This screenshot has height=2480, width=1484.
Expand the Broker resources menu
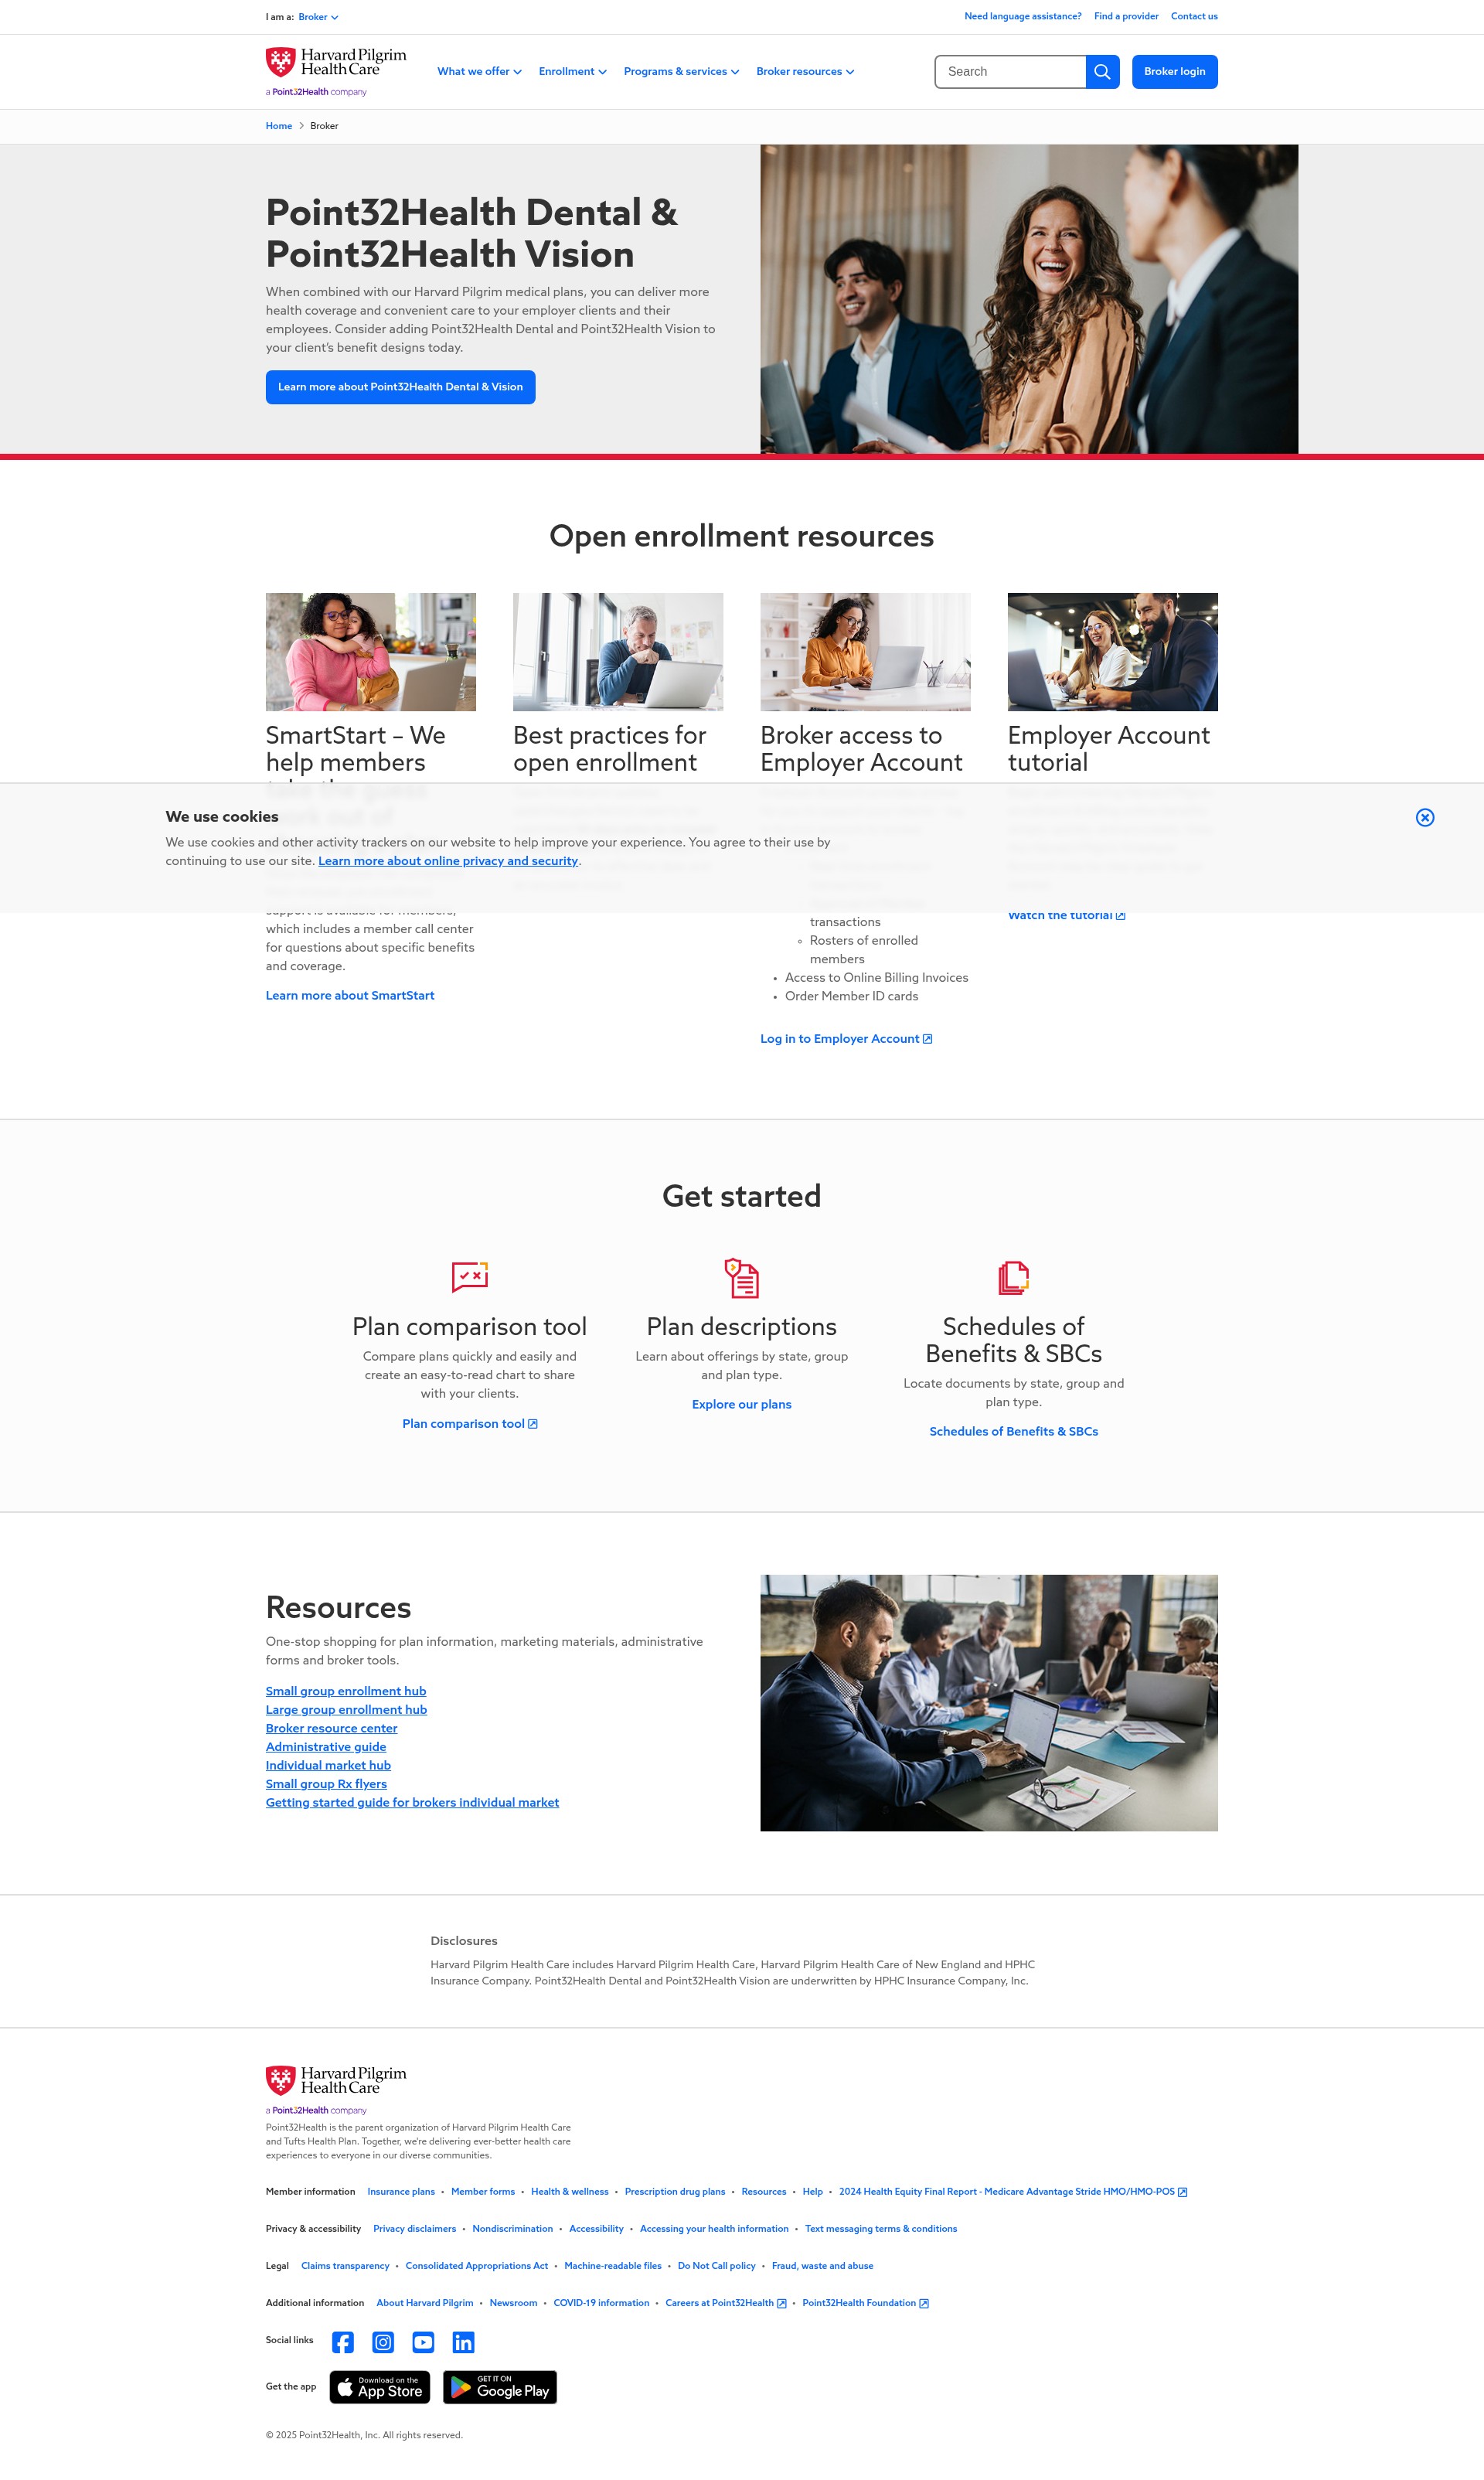[805, 72]
